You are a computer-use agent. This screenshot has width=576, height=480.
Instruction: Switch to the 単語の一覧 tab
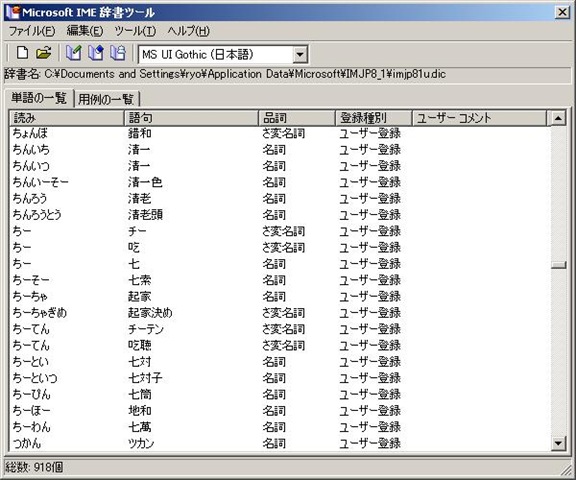pos(39,98)
